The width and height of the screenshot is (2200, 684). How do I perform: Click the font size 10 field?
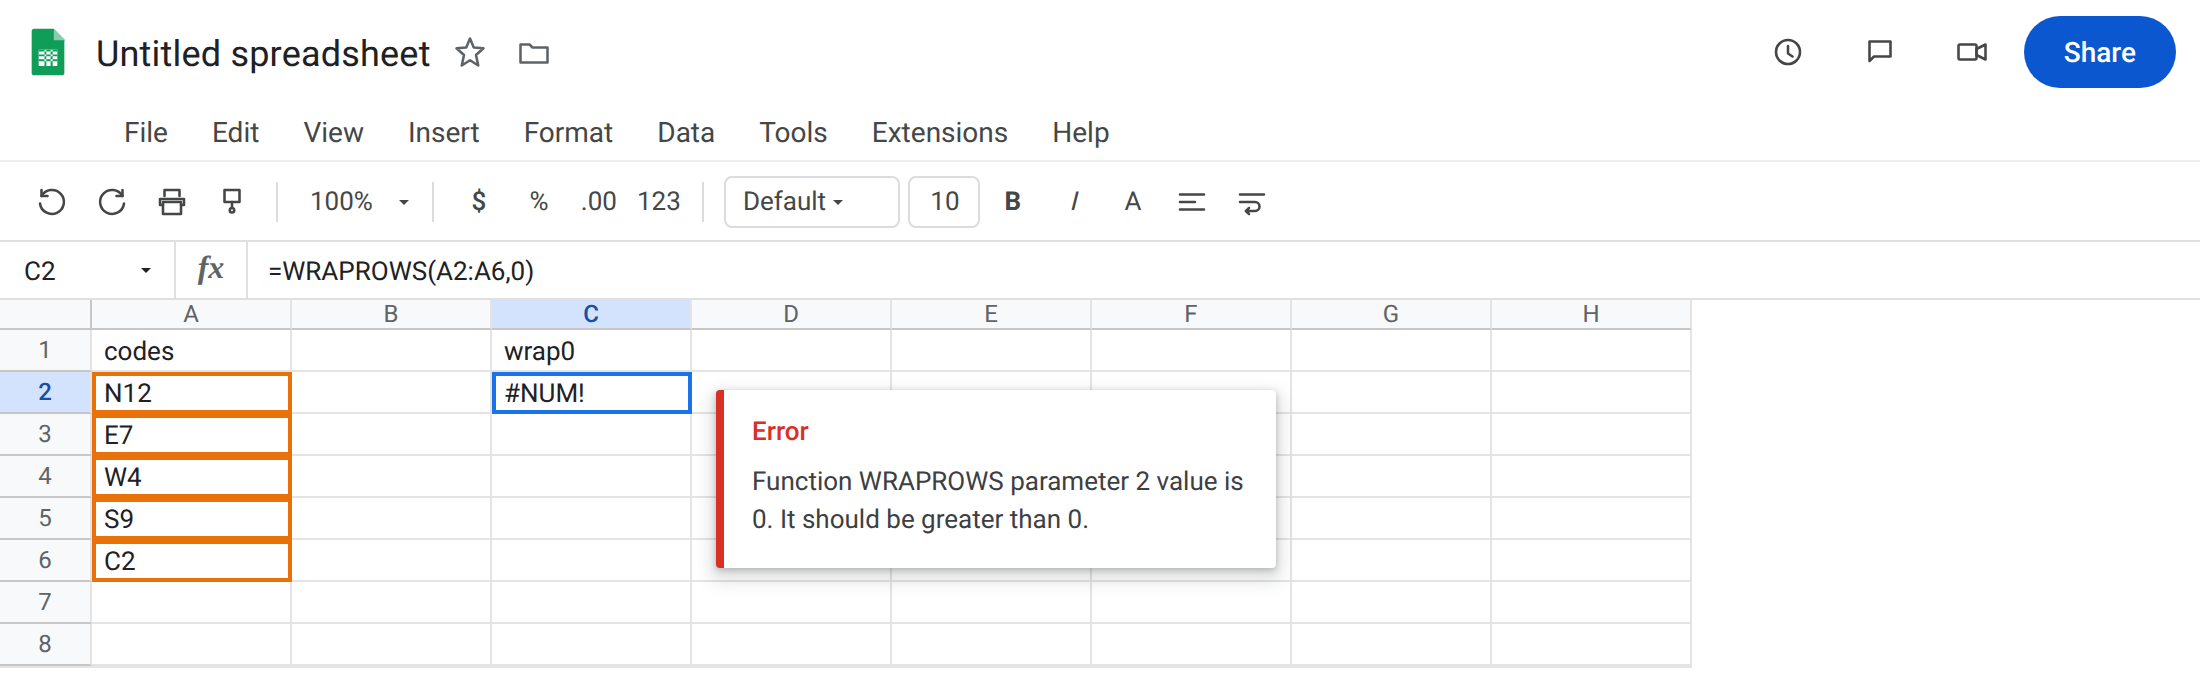tap(944, 202)
